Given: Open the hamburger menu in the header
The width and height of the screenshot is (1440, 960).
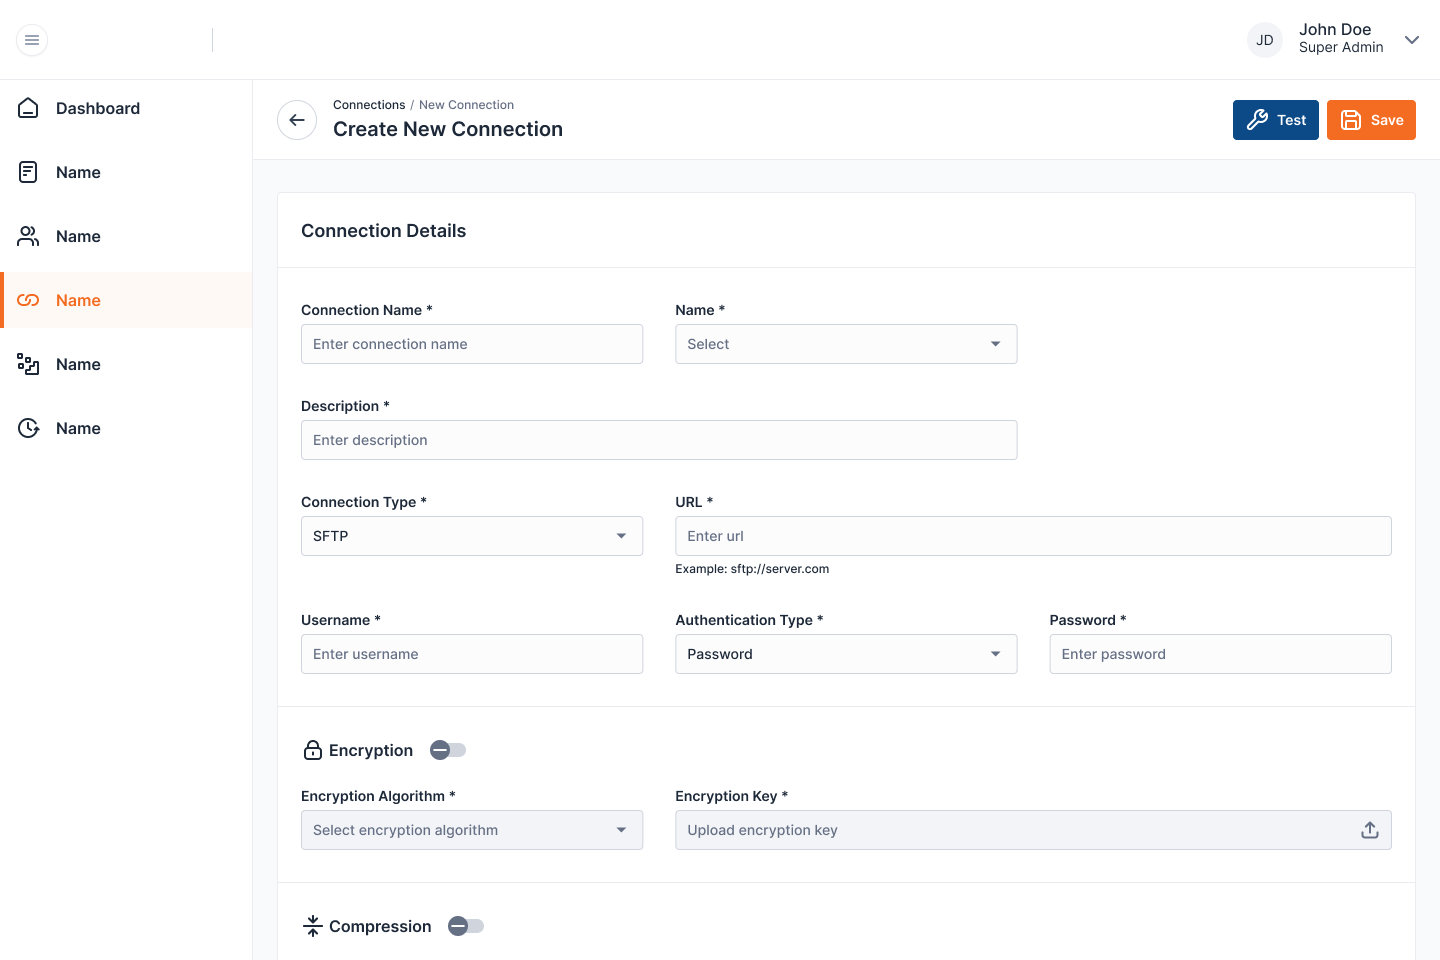Looking at the screenshot, I should click(32, 40).
